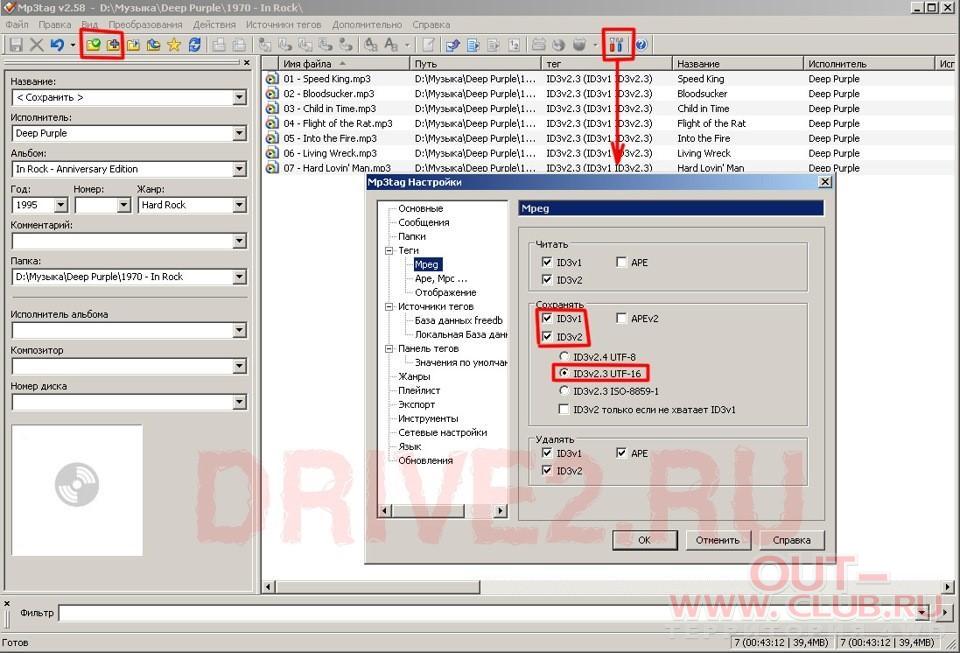Click the file icon beside 05 - Into the Fire.mp3

coord(272,138)
